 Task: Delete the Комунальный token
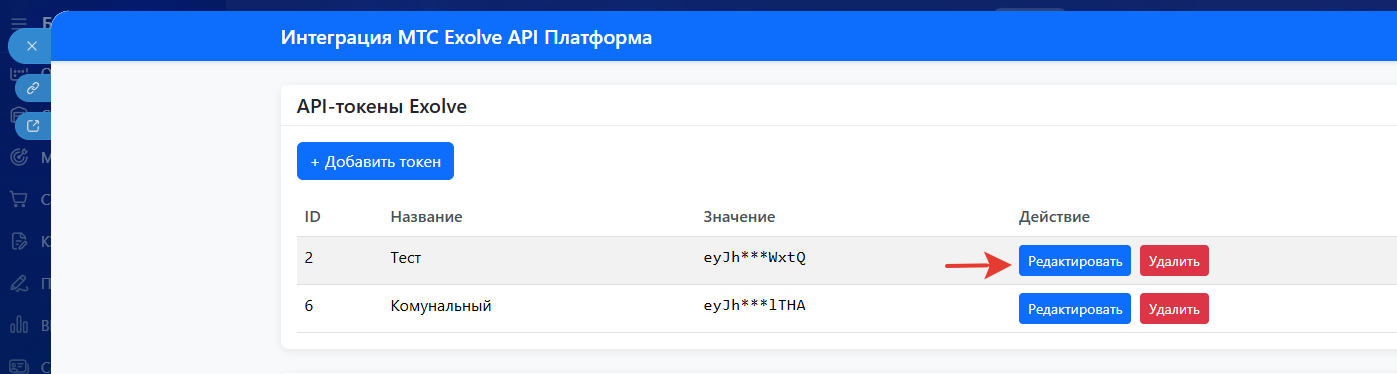pos(1174,308)
